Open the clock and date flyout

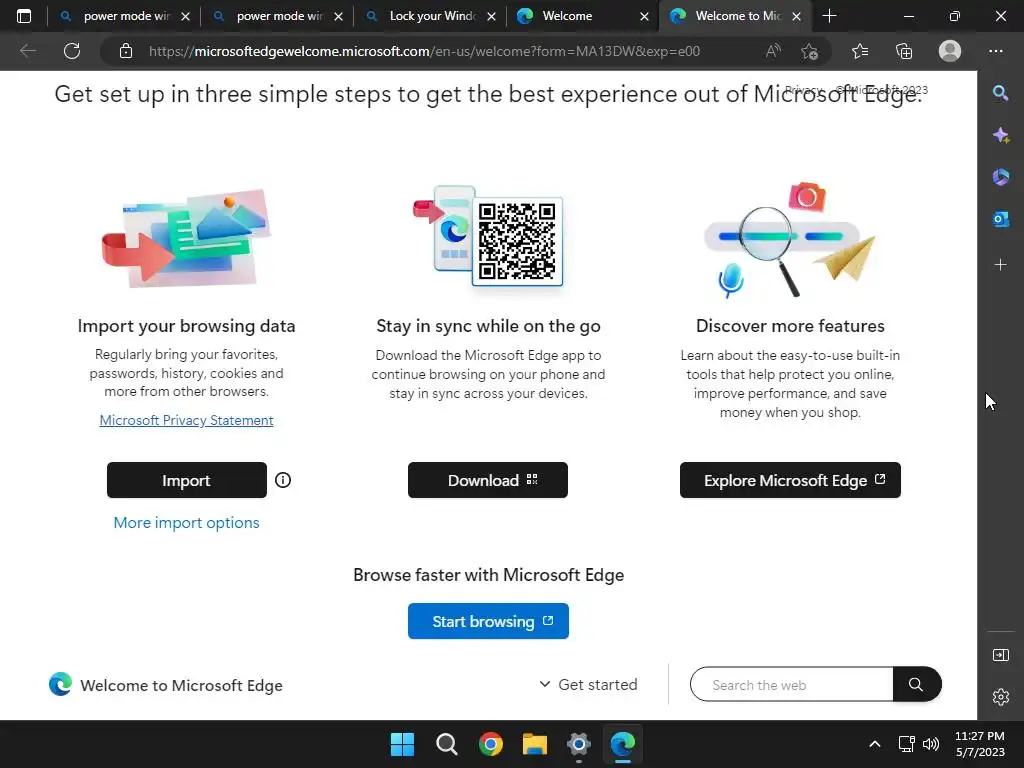click(980, 744)
